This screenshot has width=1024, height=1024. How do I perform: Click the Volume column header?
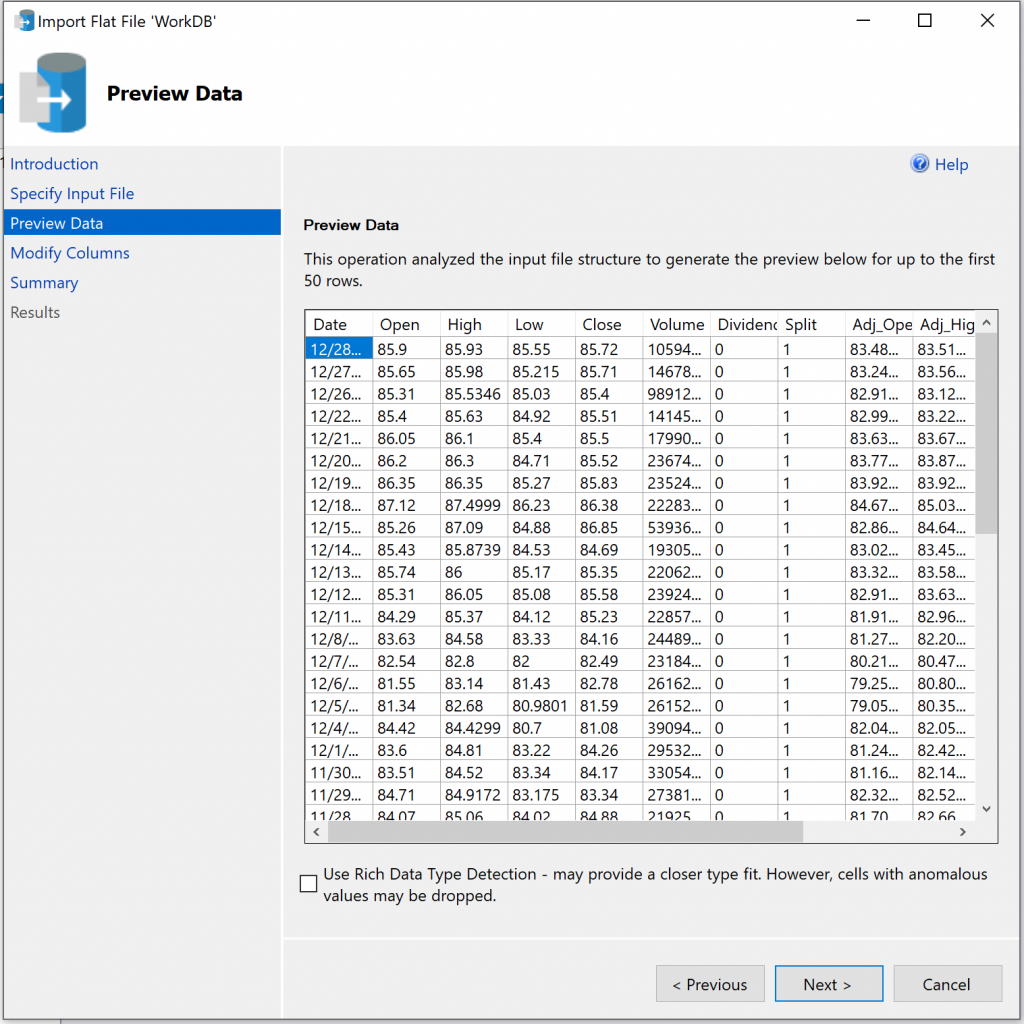[x=677, y=325]
